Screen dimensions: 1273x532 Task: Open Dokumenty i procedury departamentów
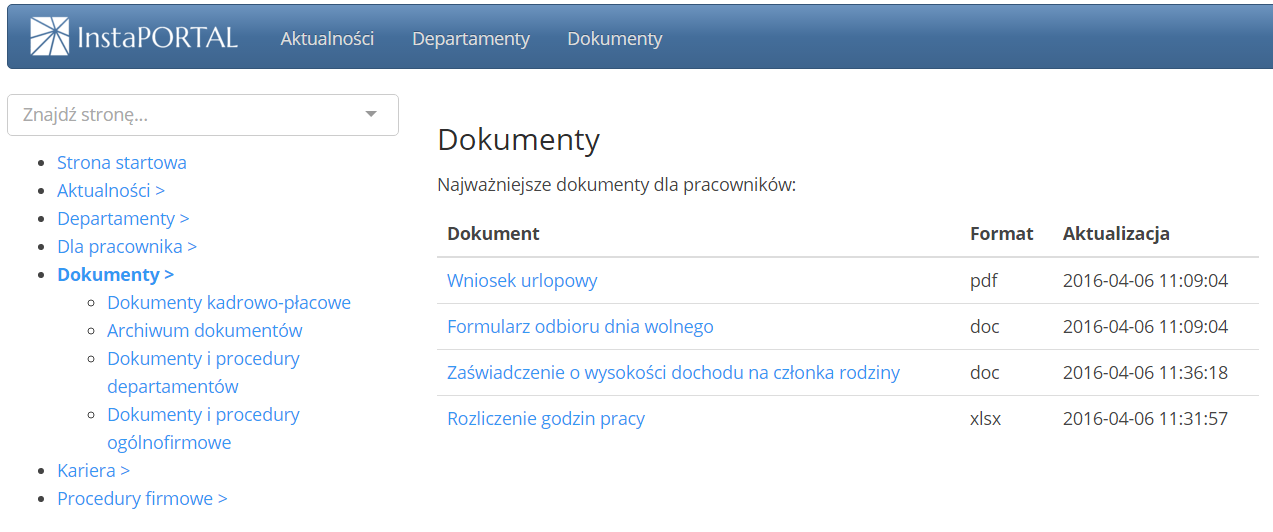tap(203, 372)
